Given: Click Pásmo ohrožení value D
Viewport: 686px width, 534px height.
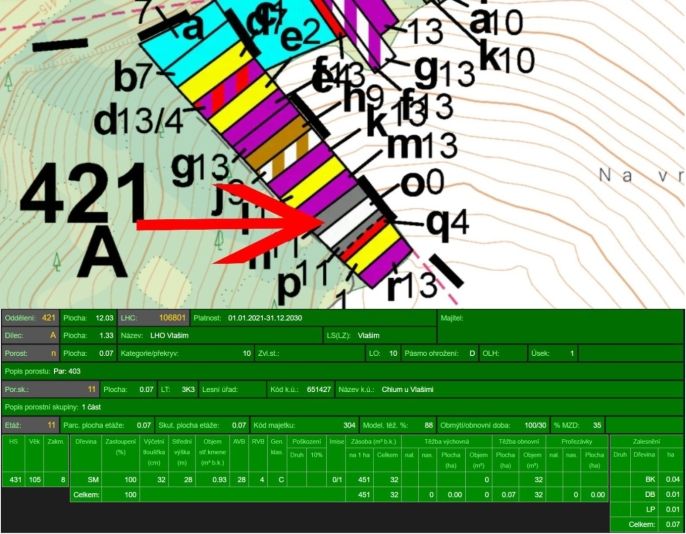Looking at the screenshot, I should [472, 353].
